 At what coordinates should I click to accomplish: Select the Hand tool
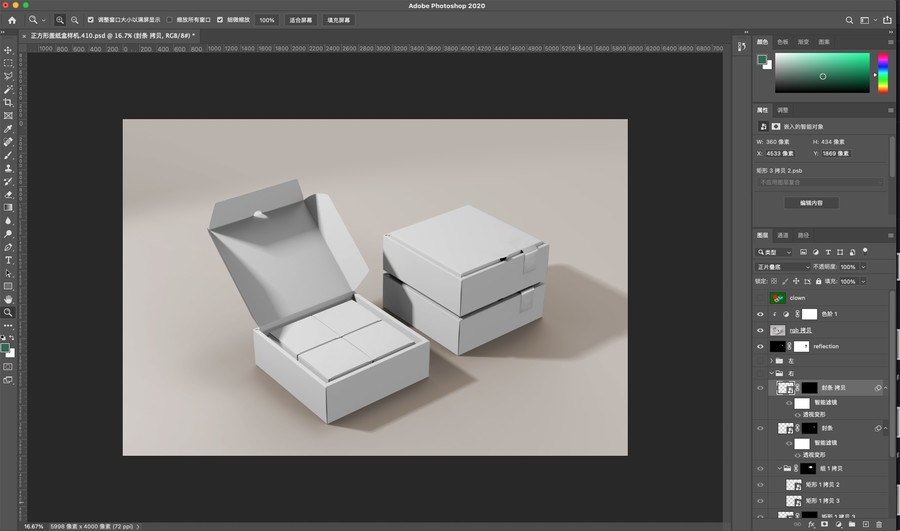pyautogui.click(x=8, y=299)
